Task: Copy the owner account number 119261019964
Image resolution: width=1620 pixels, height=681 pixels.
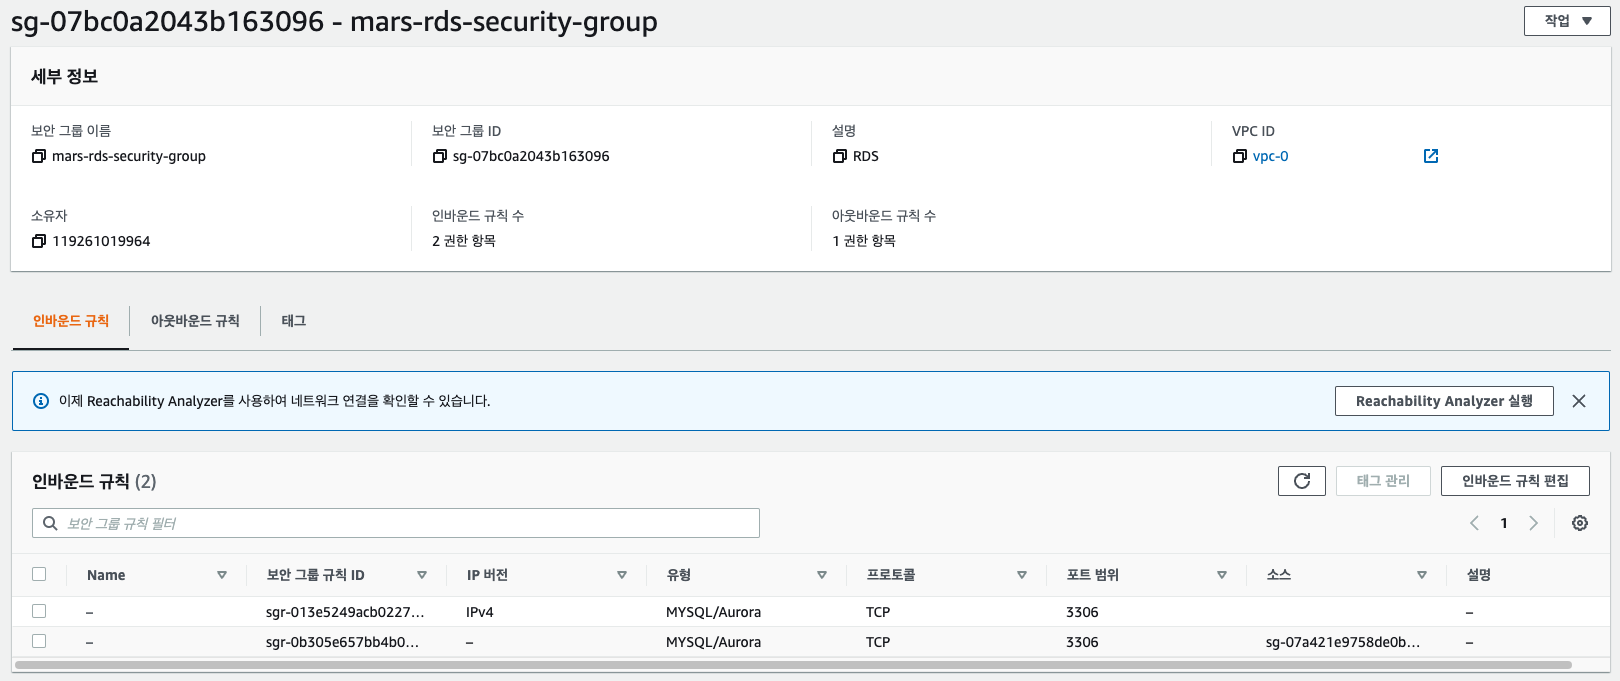Action: [39, 241]
